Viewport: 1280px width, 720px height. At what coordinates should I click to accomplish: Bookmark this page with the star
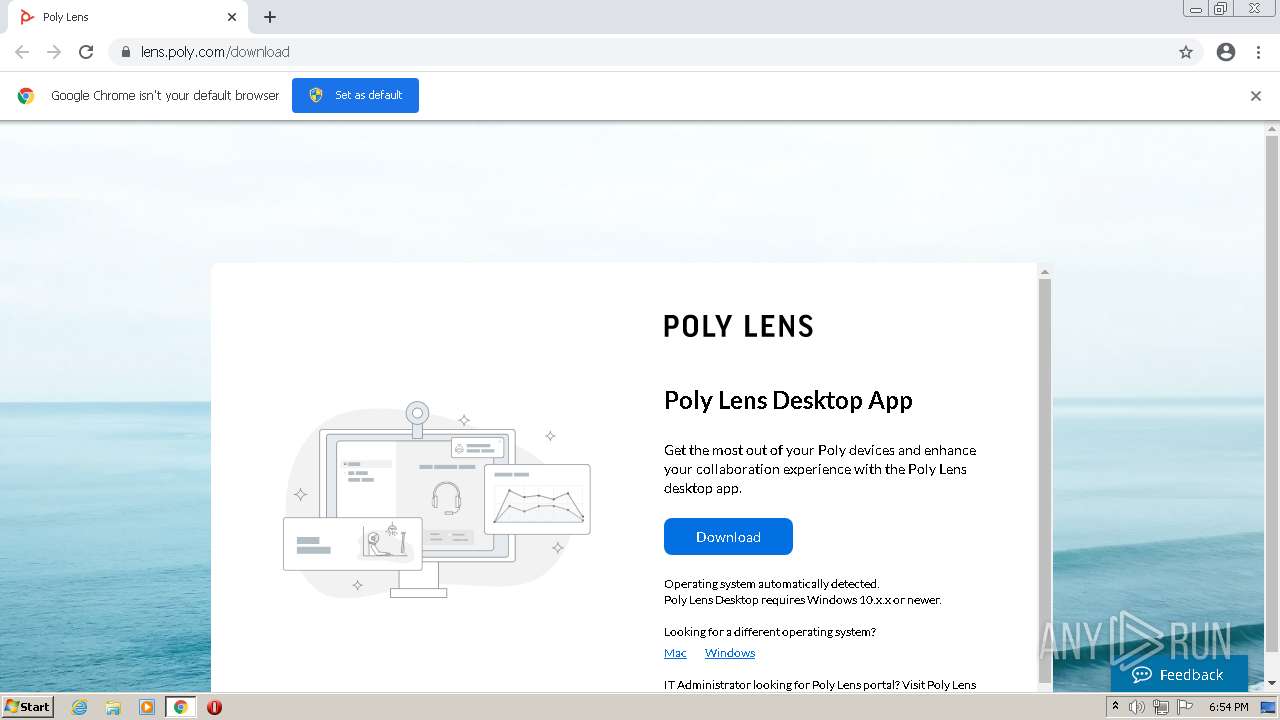pyautogui.click(x=1186, y=52)
